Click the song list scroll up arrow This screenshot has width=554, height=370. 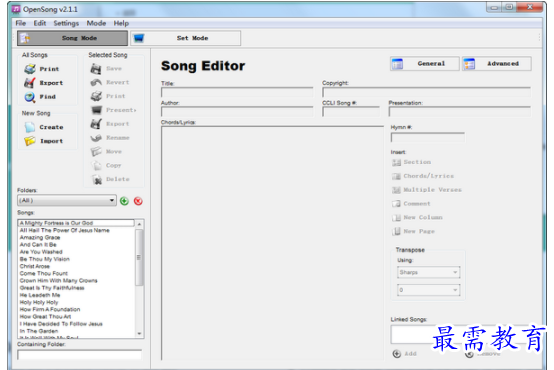click(139, 224)
